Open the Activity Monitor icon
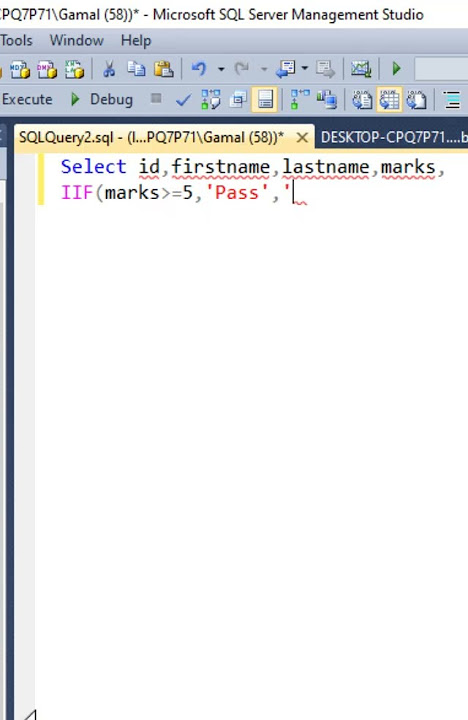This screenshot has width=468, height=720. click(361, 69)
